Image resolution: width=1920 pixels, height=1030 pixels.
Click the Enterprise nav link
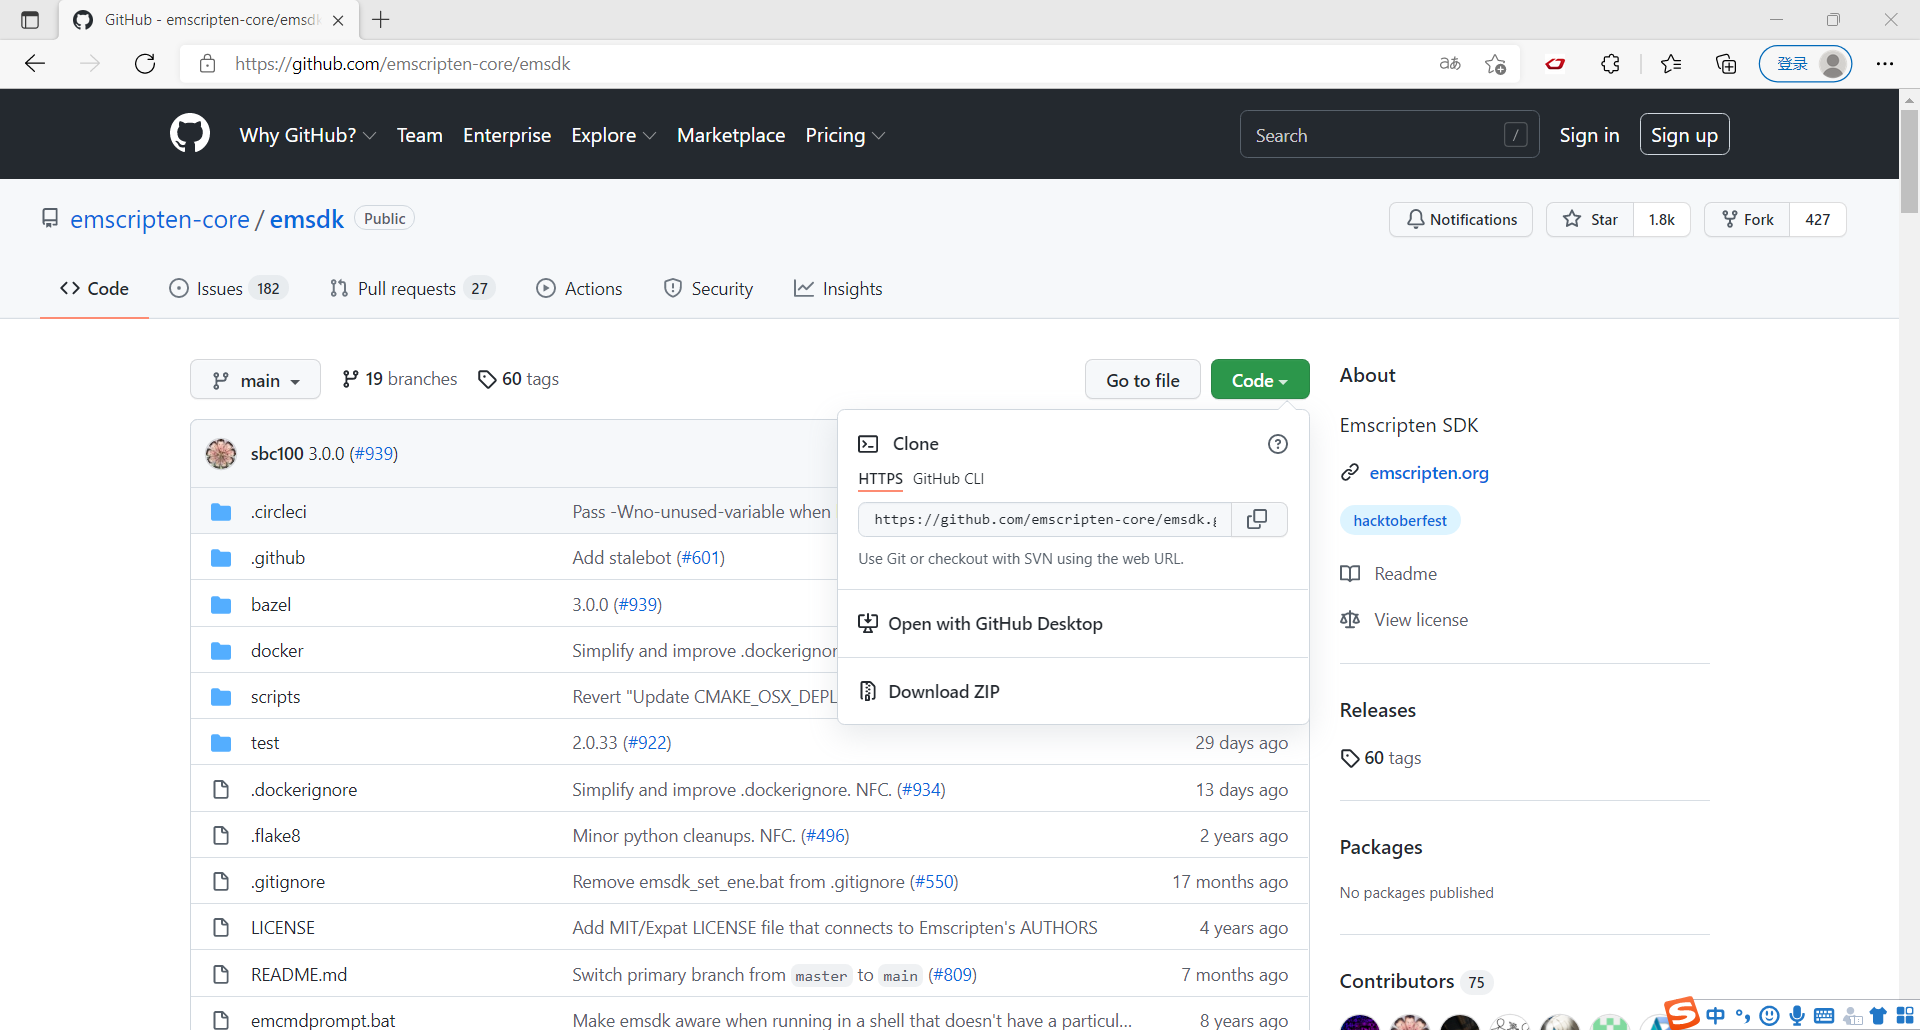(507, 135)
